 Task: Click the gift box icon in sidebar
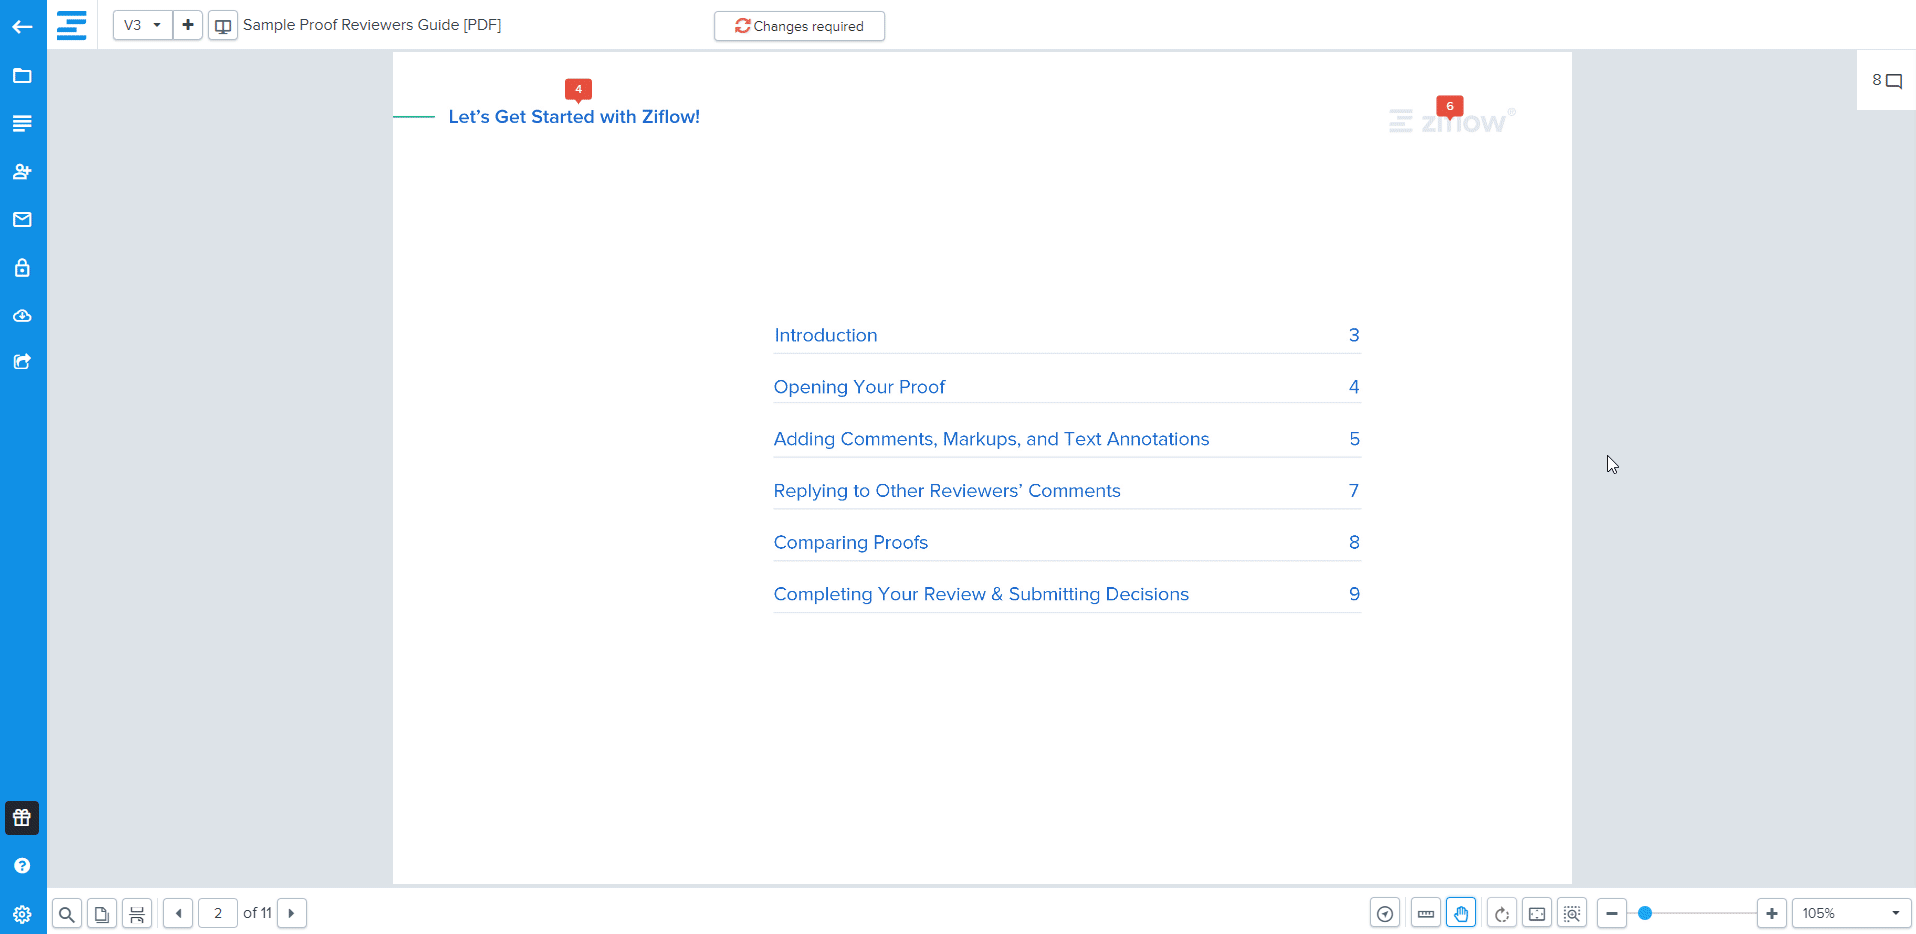coord(22,818)
